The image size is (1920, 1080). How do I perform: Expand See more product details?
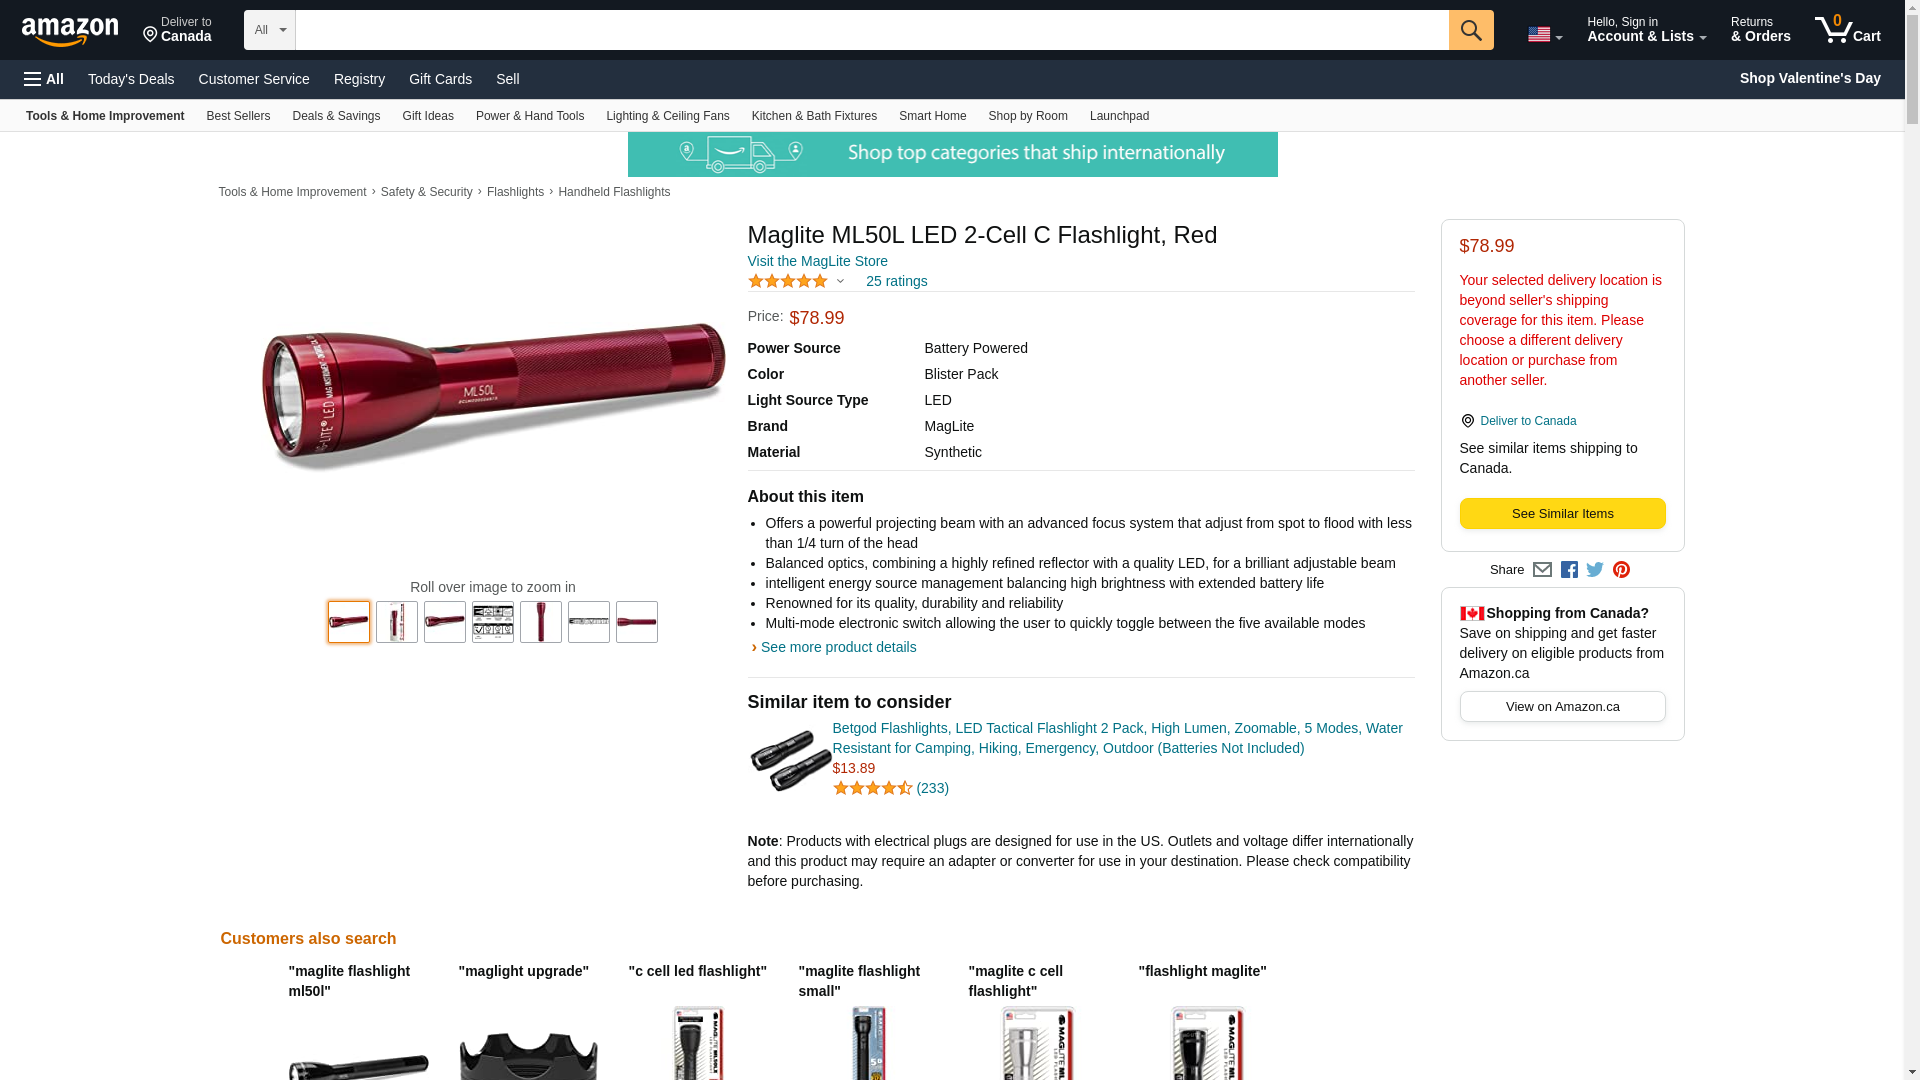(838, 647)
